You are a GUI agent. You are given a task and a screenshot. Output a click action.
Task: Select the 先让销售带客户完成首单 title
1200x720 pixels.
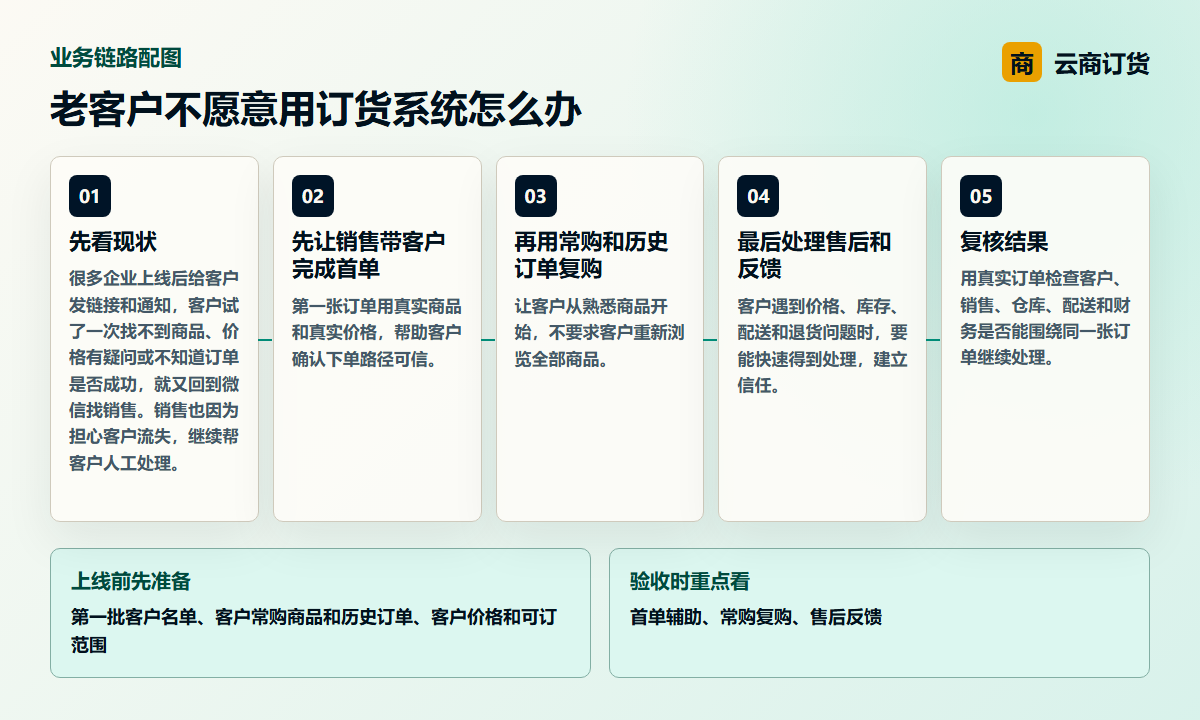click(368, 255)
